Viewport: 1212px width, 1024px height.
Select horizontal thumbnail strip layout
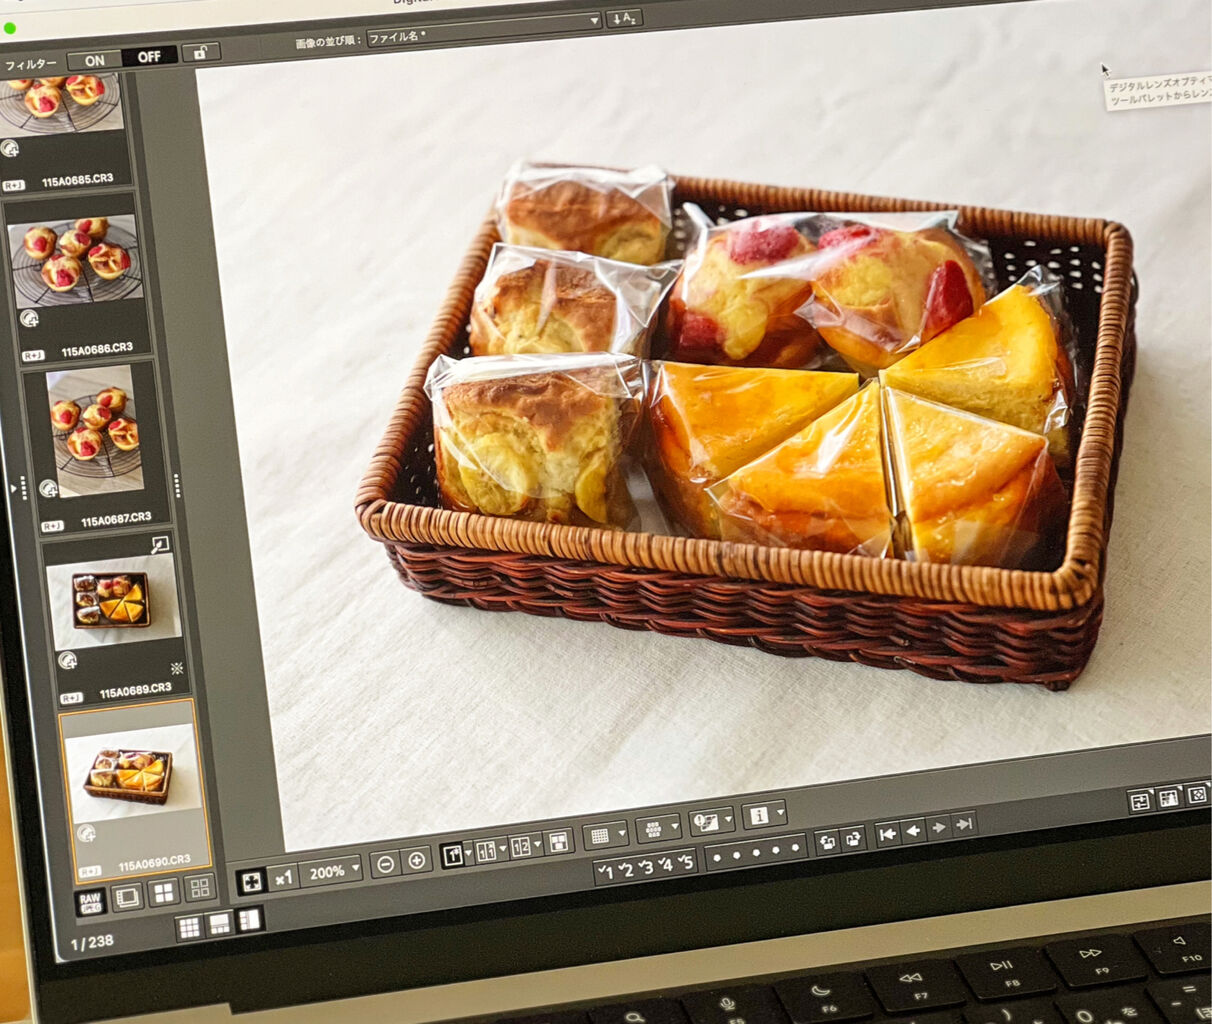click(219, 923)
